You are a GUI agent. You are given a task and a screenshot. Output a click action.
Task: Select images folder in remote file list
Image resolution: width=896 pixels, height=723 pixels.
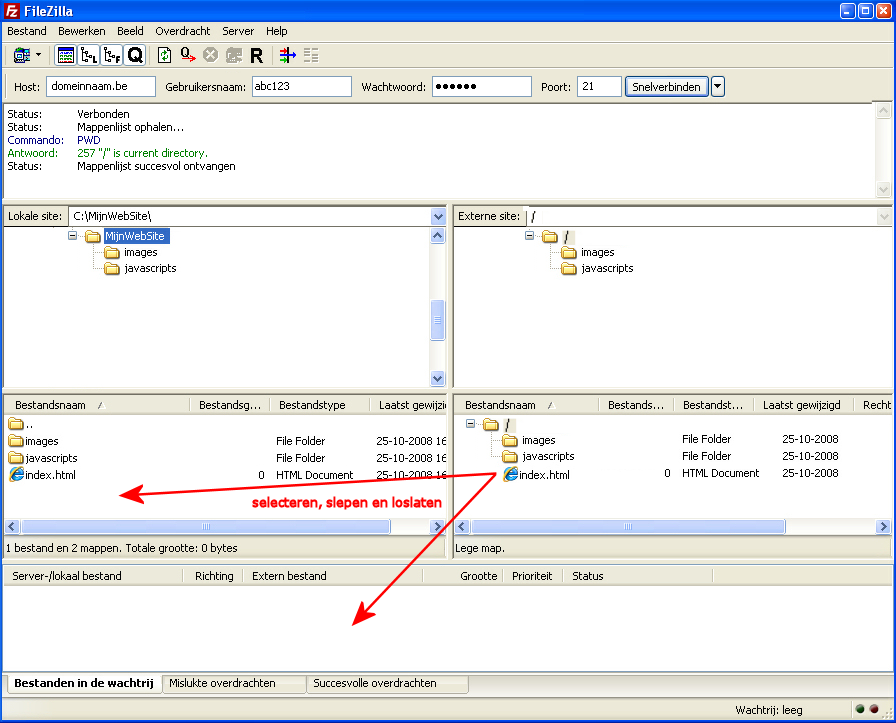point(538,440)
